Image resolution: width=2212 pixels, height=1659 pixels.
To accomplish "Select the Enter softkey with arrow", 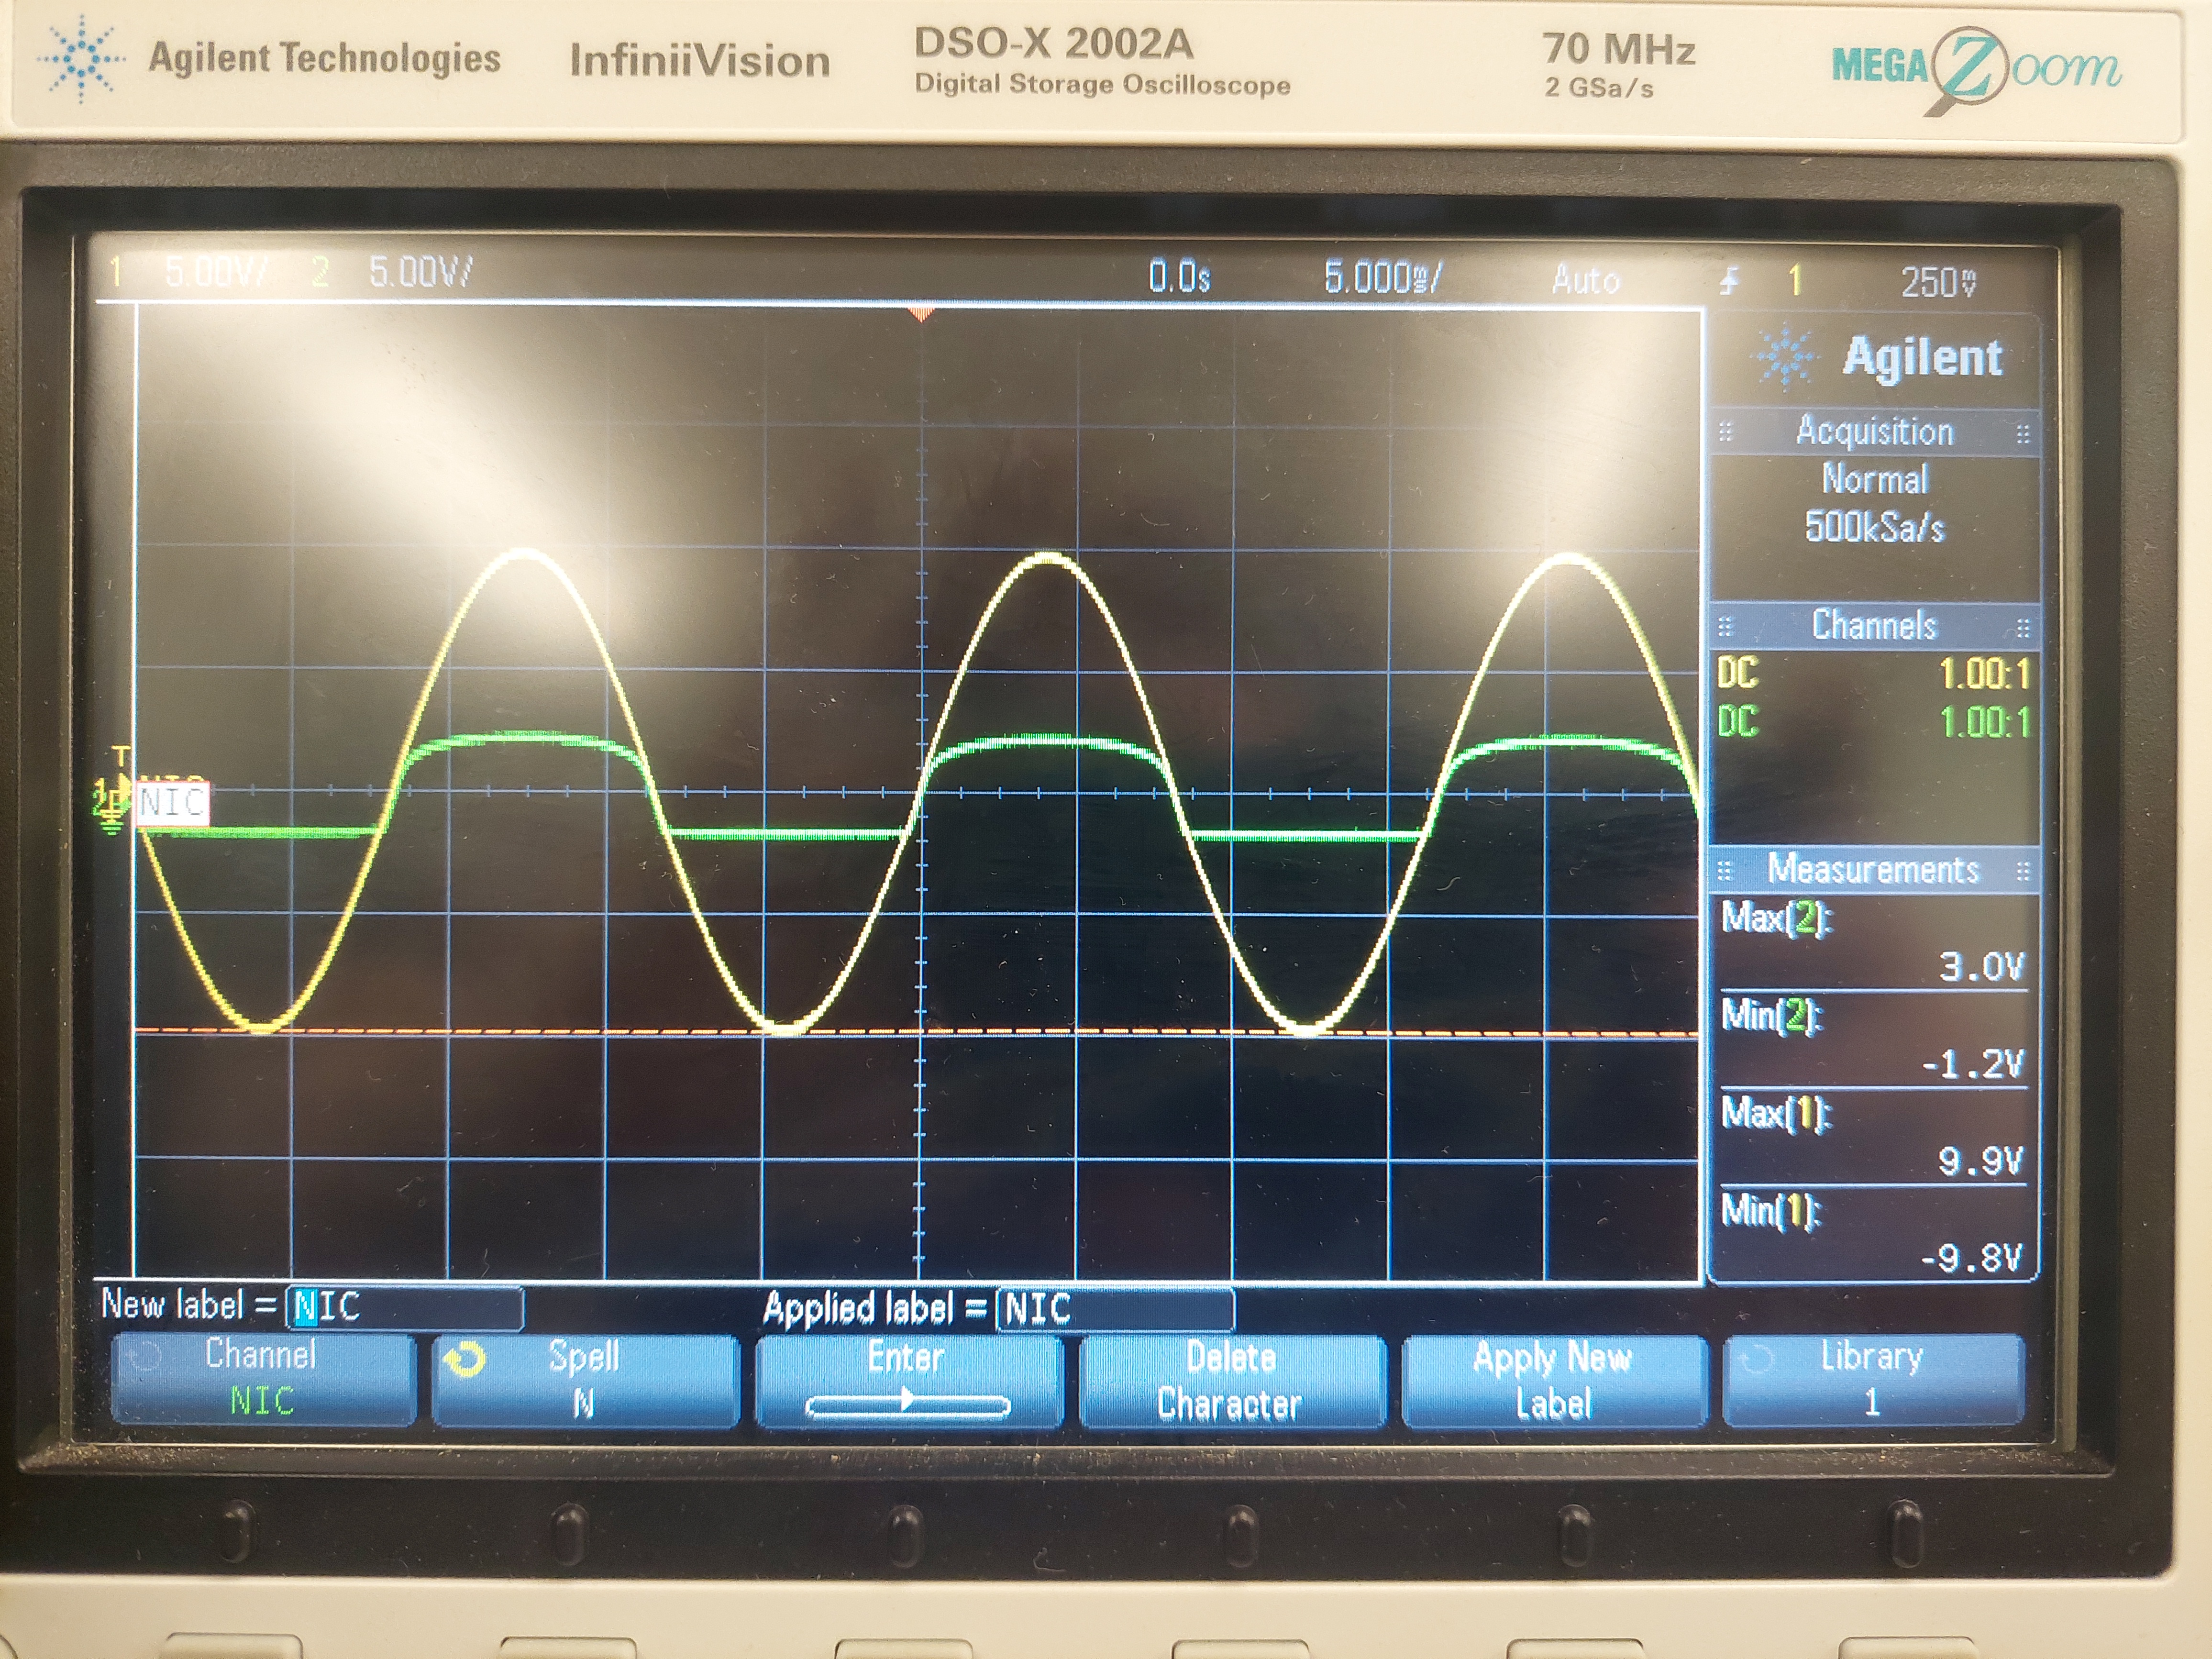I will (908, 1381).
